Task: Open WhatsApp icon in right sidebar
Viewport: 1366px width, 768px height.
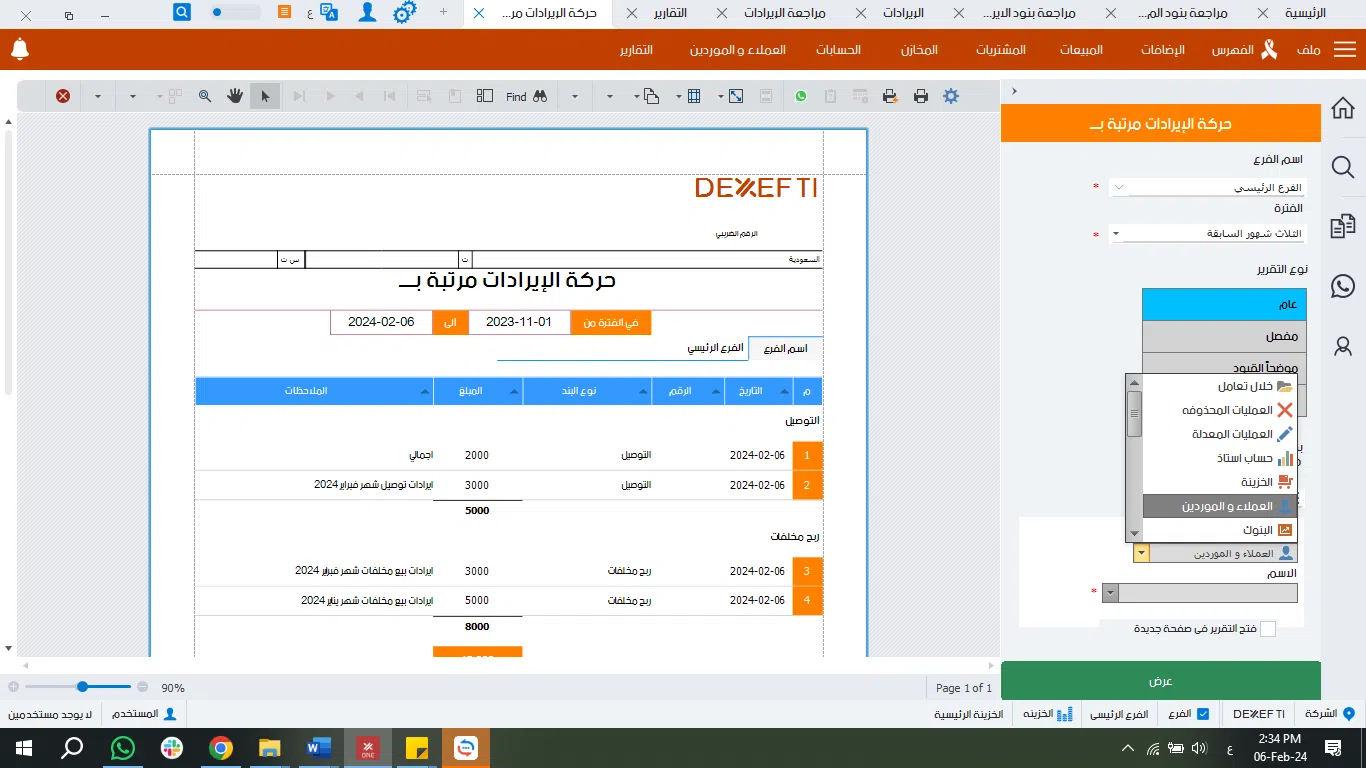Action: click(1343, 286)
